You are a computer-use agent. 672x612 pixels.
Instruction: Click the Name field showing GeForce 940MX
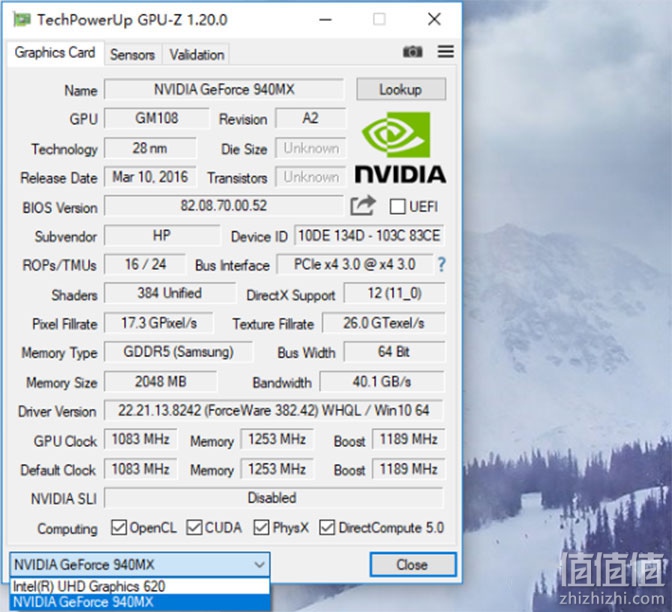(224, 89)
